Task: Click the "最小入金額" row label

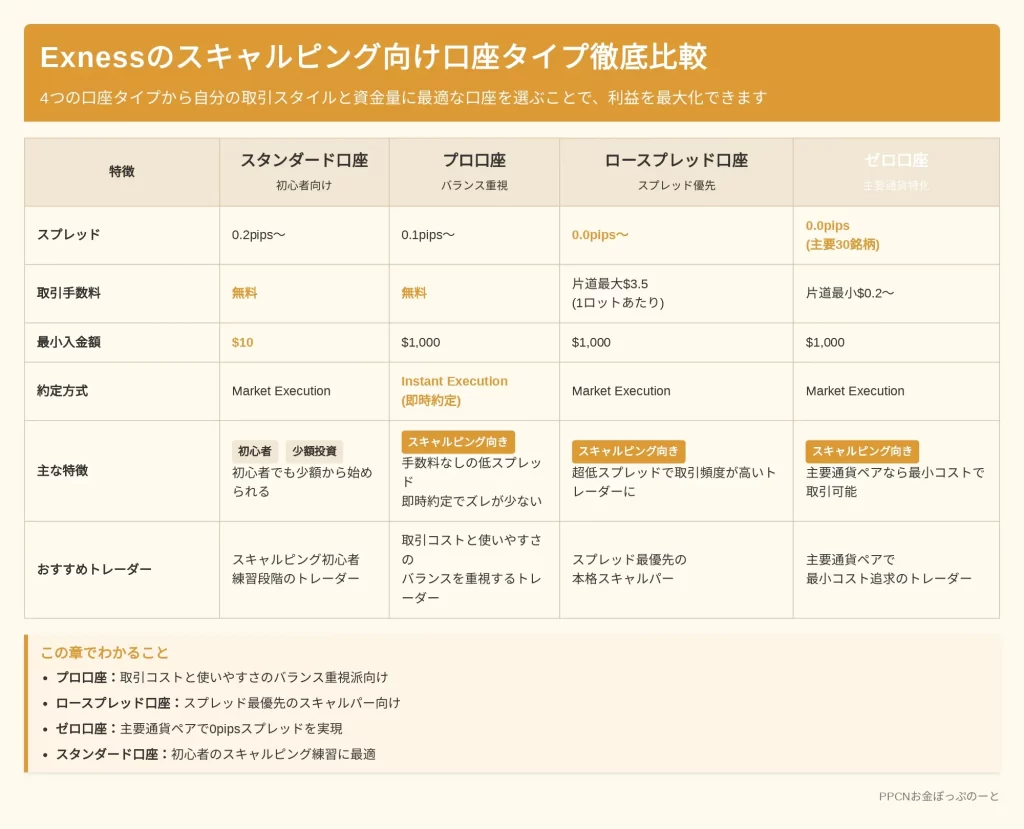Action: pyautogui.click(x=69, y=342)
